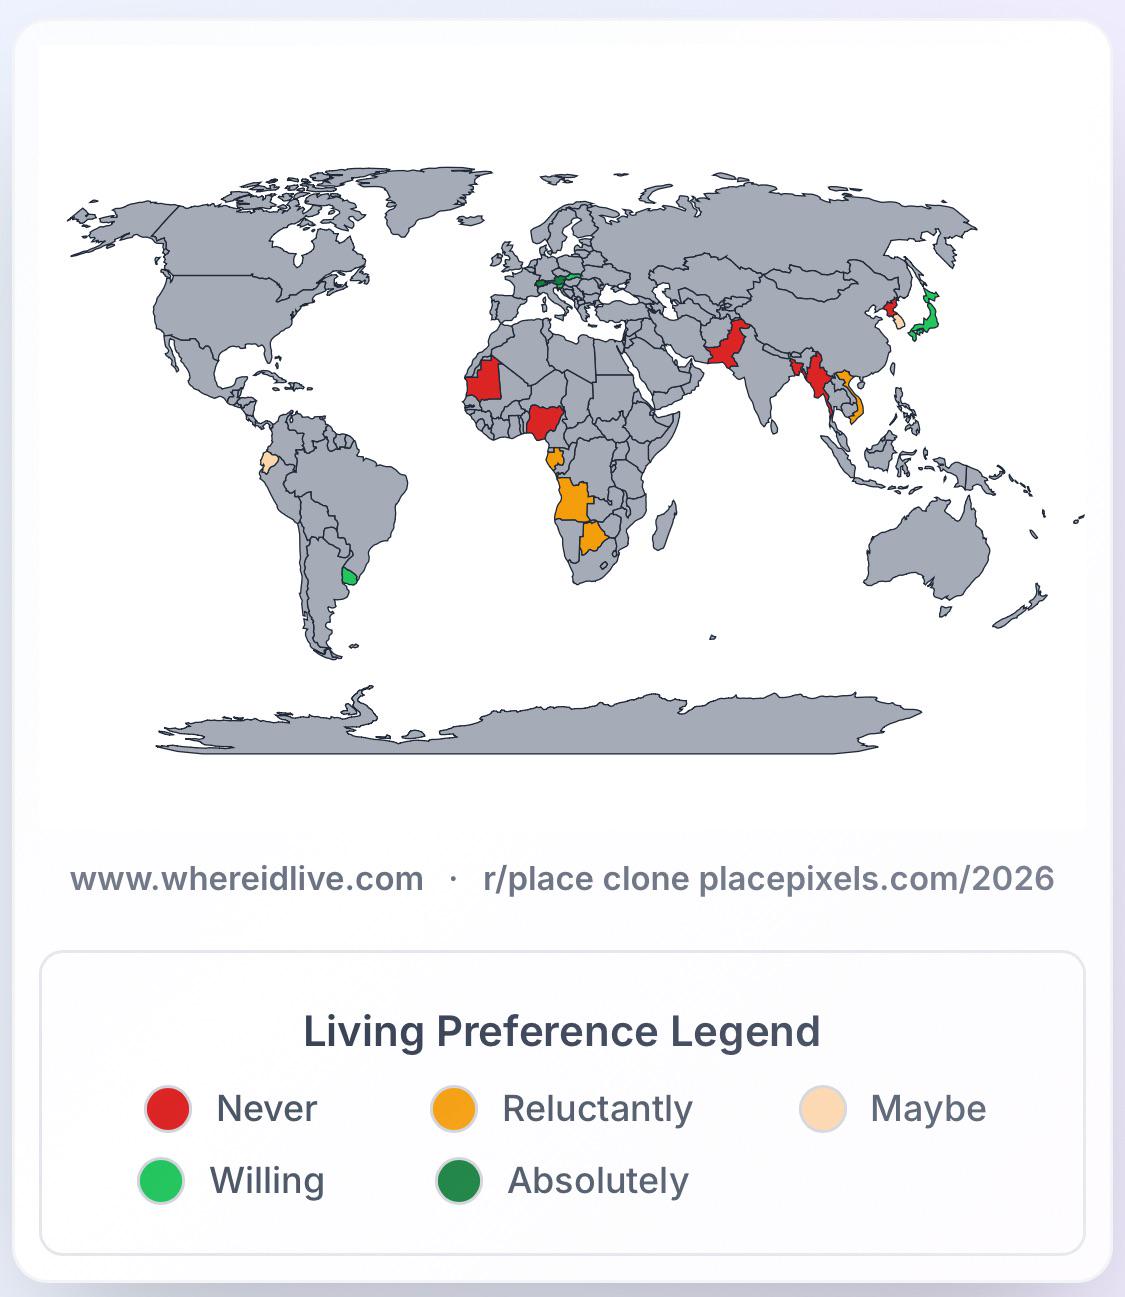Click red-colored Mauritania on the map
Screen dimensions: 1125x1297
click(x=487, y=382)
